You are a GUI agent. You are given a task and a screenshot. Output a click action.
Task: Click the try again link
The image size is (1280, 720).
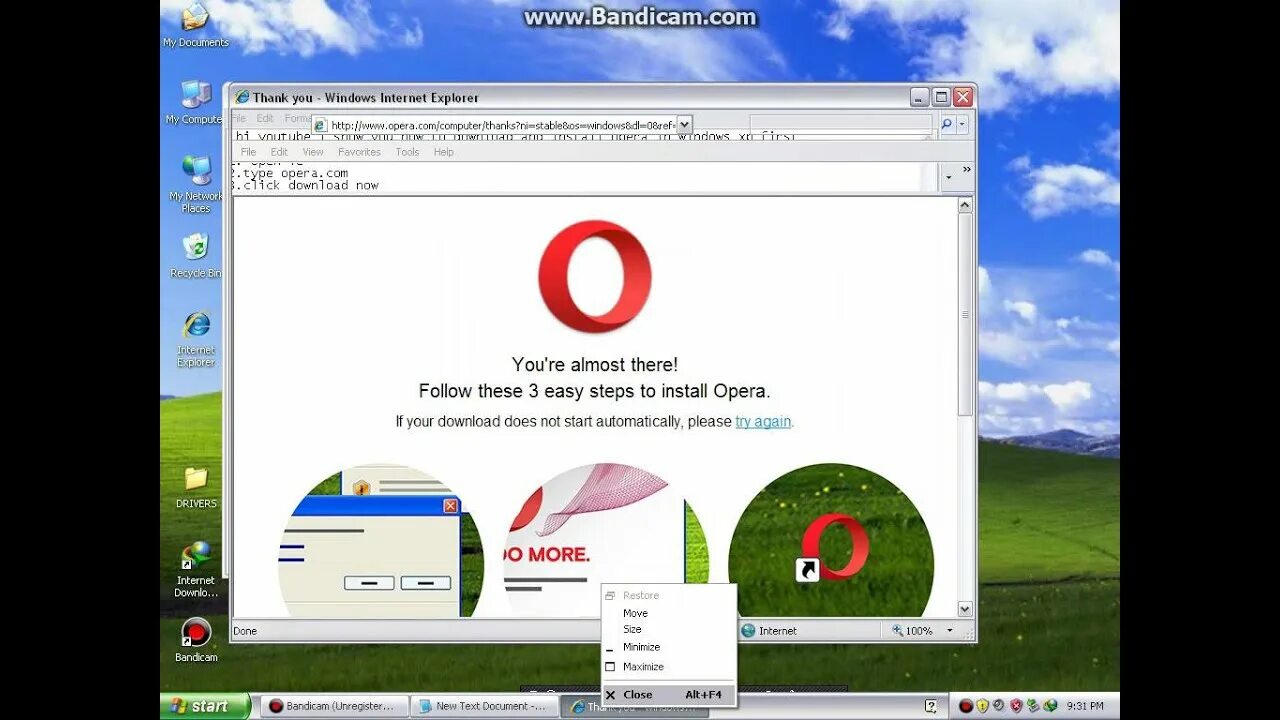[763, 421]
